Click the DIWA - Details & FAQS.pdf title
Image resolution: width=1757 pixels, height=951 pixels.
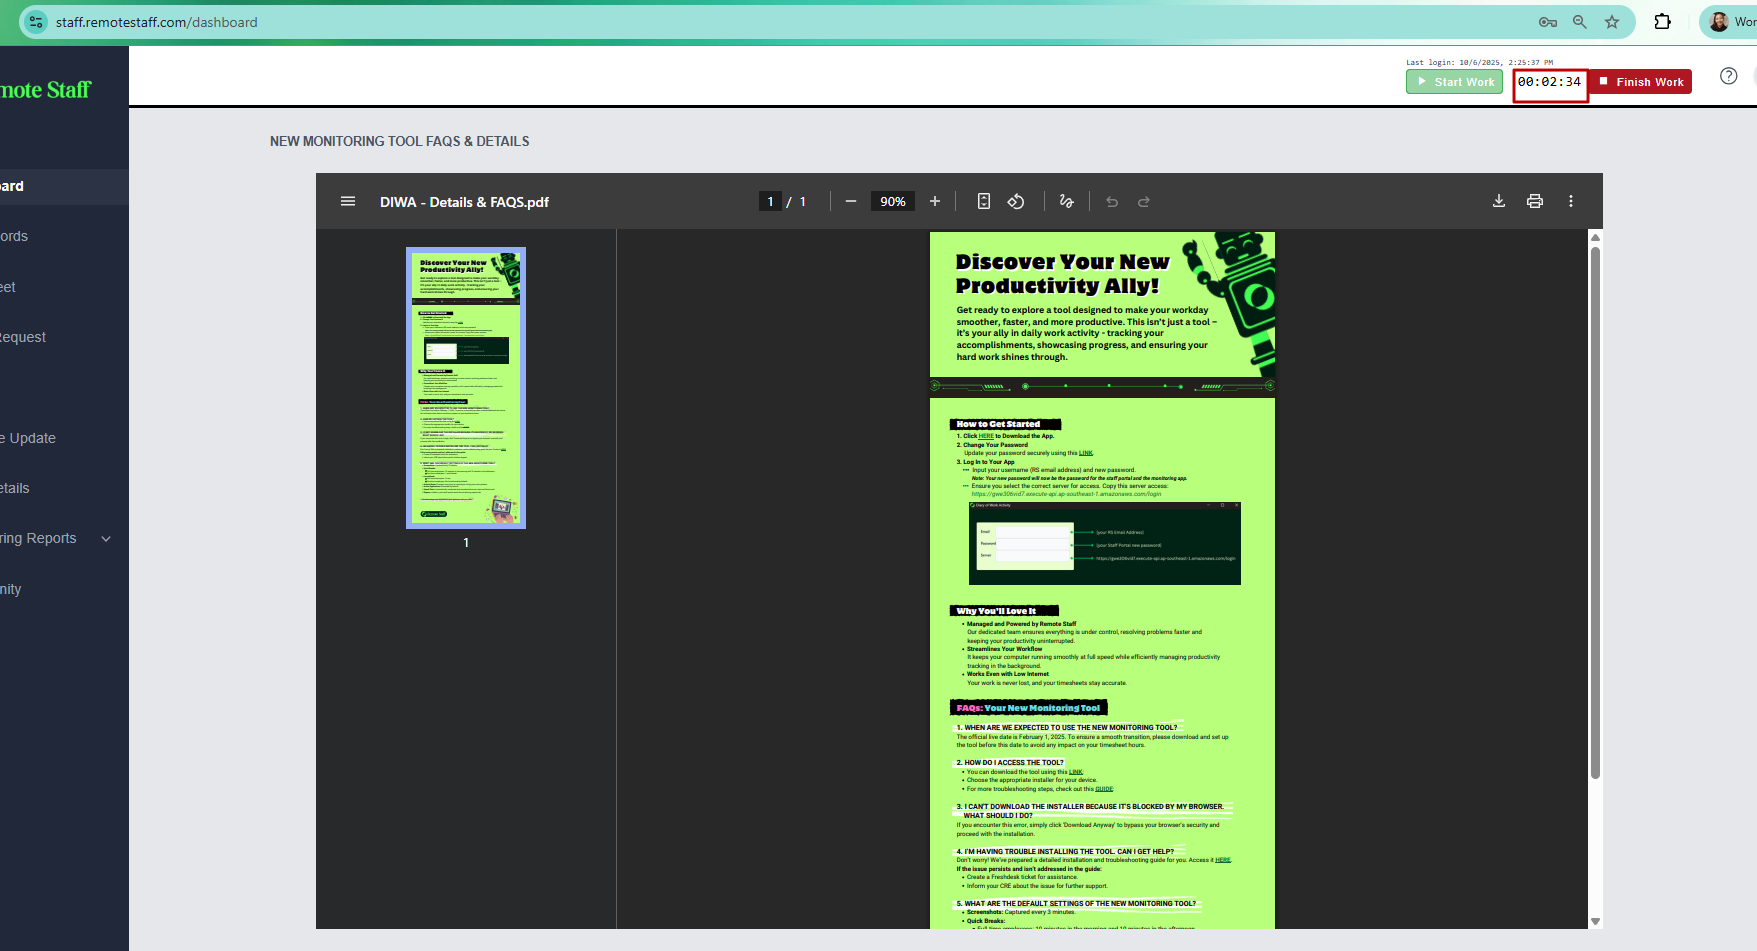[x=464, y=202]
